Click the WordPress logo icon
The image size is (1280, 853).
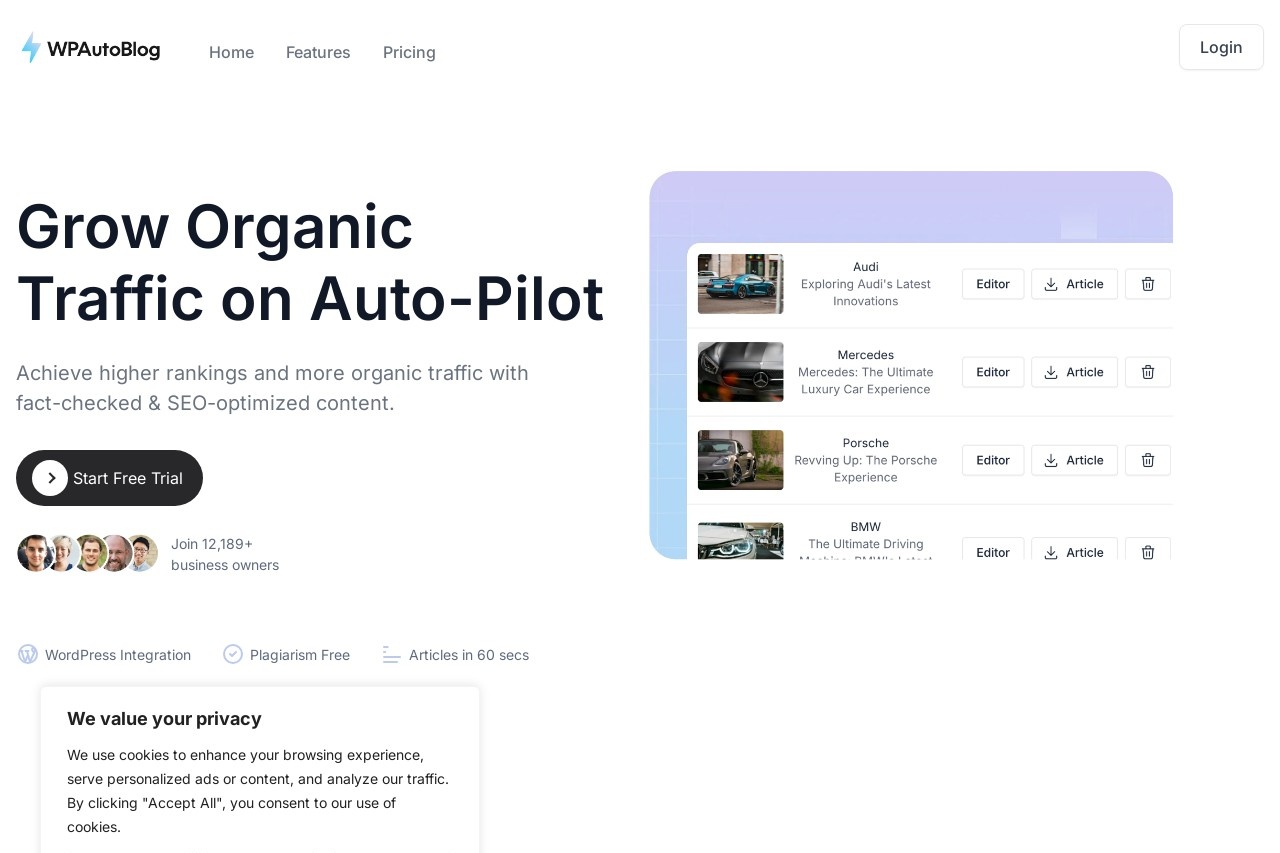click(28, 654)
